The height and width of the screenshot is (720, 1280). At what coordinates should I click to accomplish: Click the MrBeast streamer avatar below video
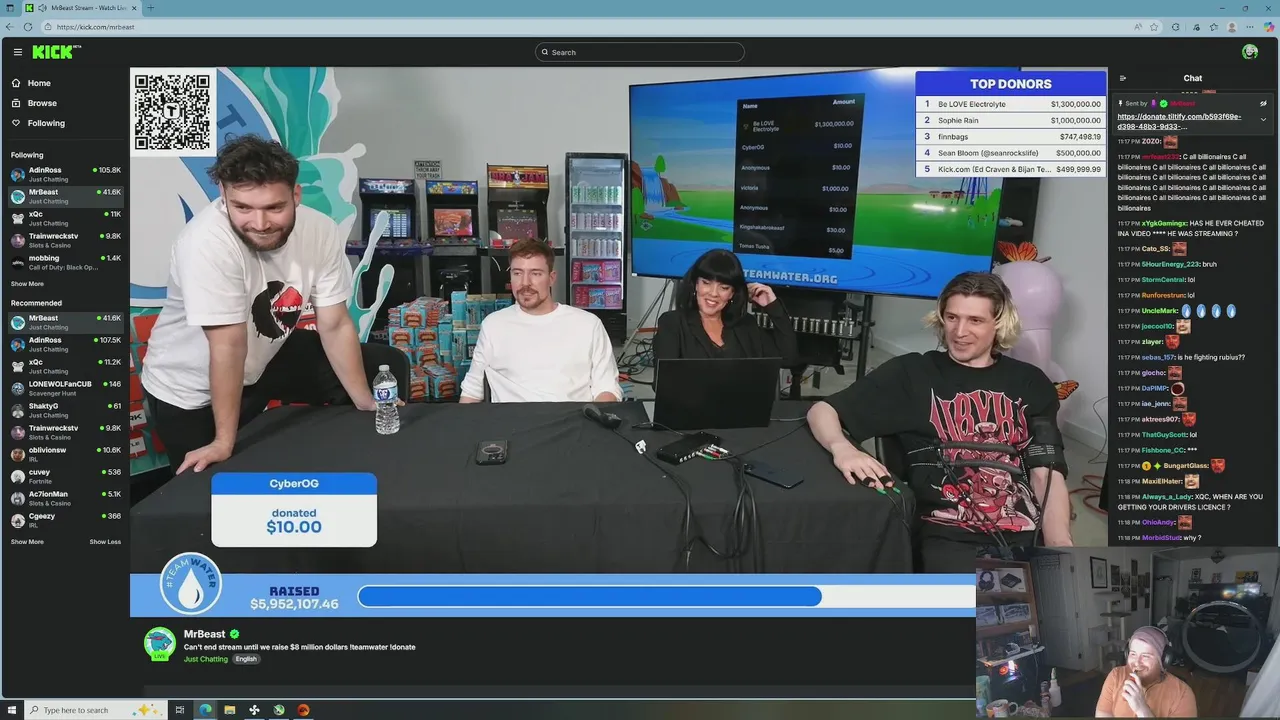coord(160,644)
